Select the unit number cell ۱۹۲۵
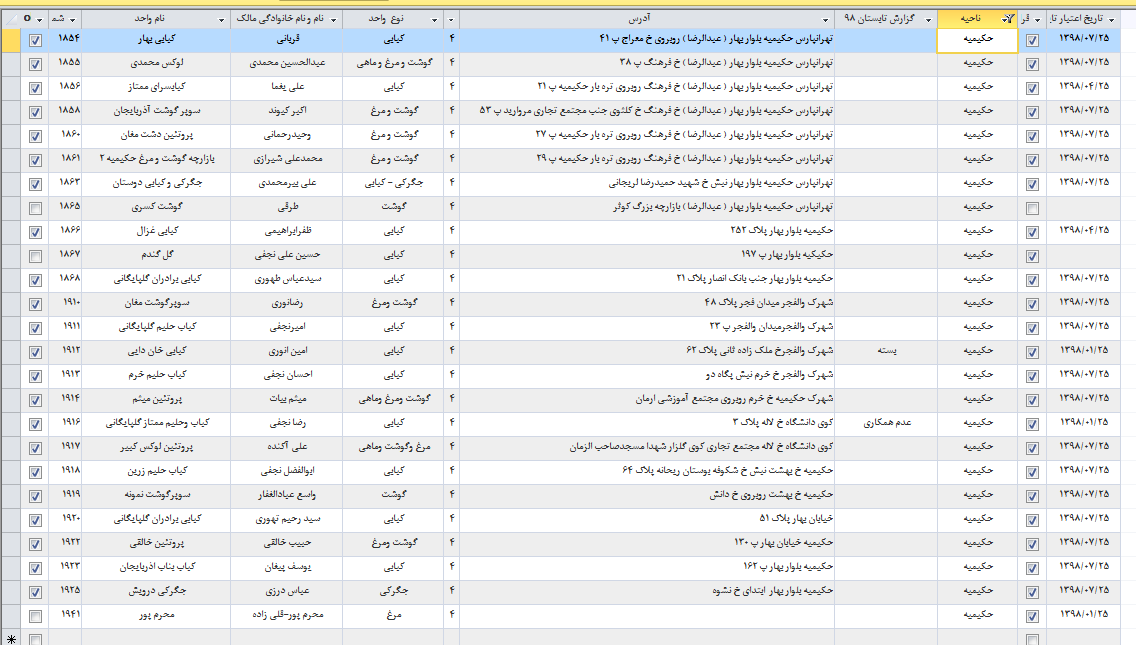Screen dimensions: 1136x645 [65, 591]
